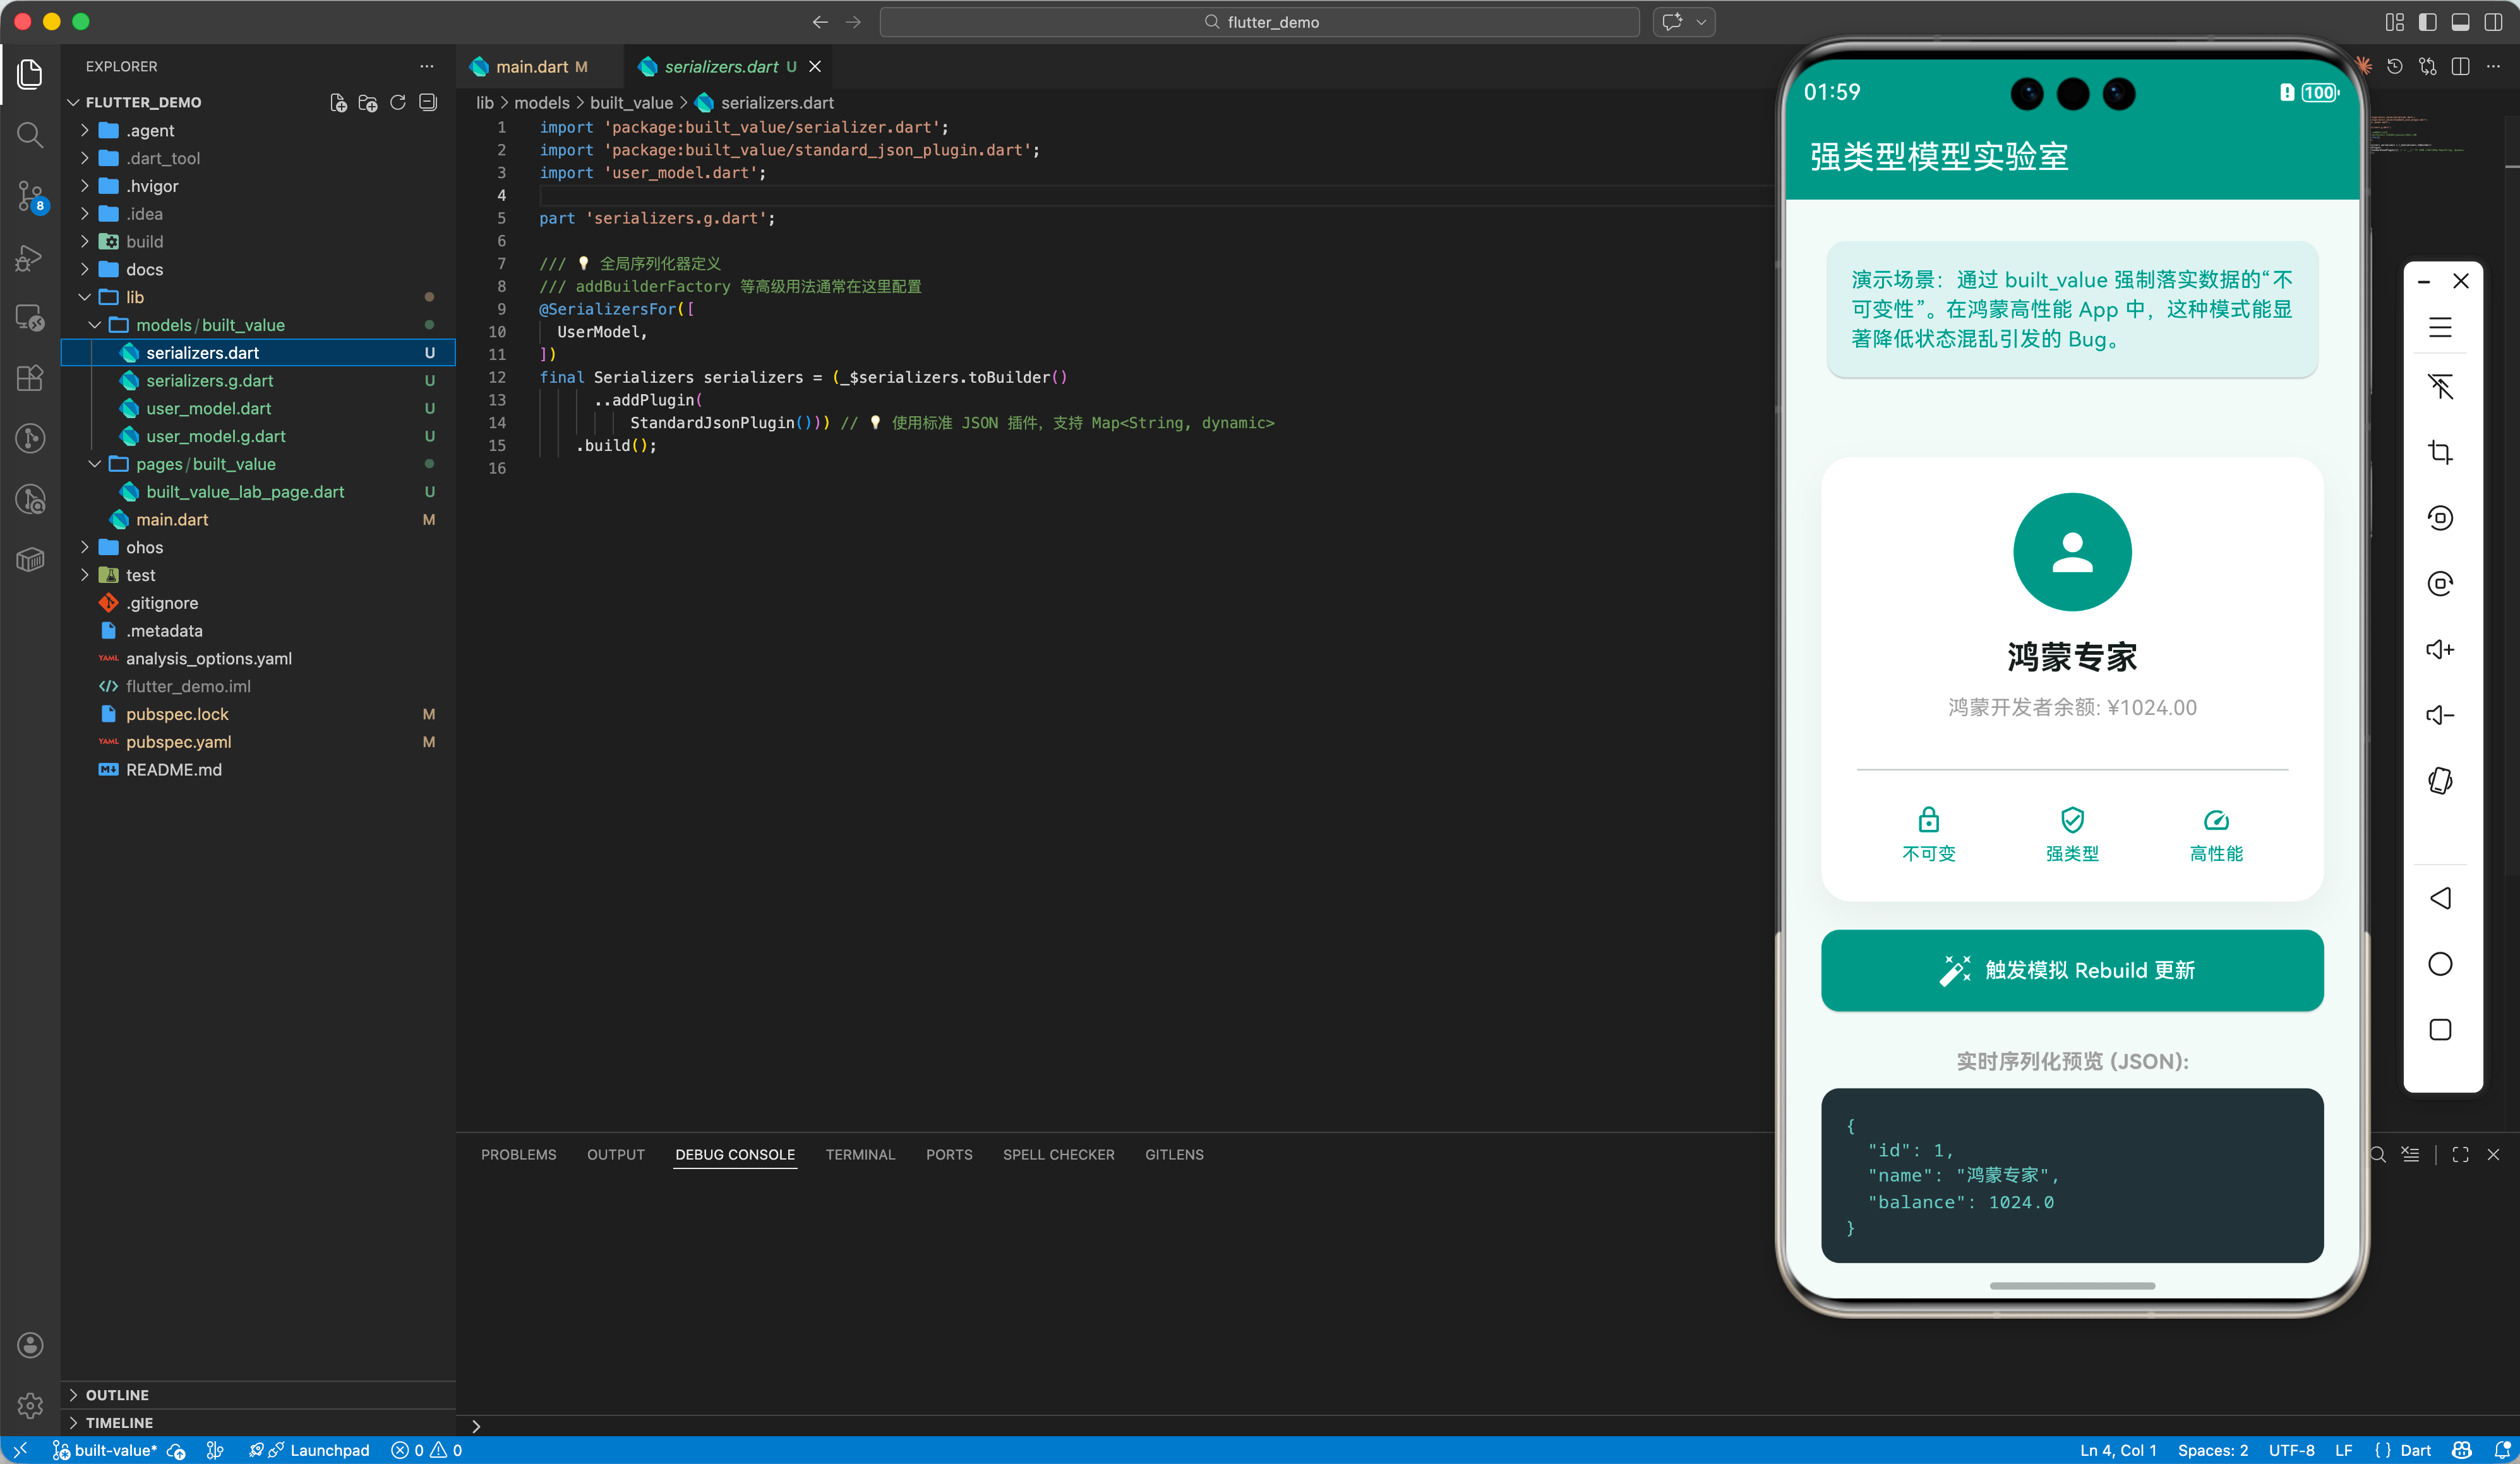Image resolution: width=2520 pixels, height=1464 pixels.
Task: Click the flutter_demo command center search box
Action: [x=1260, y=21]
